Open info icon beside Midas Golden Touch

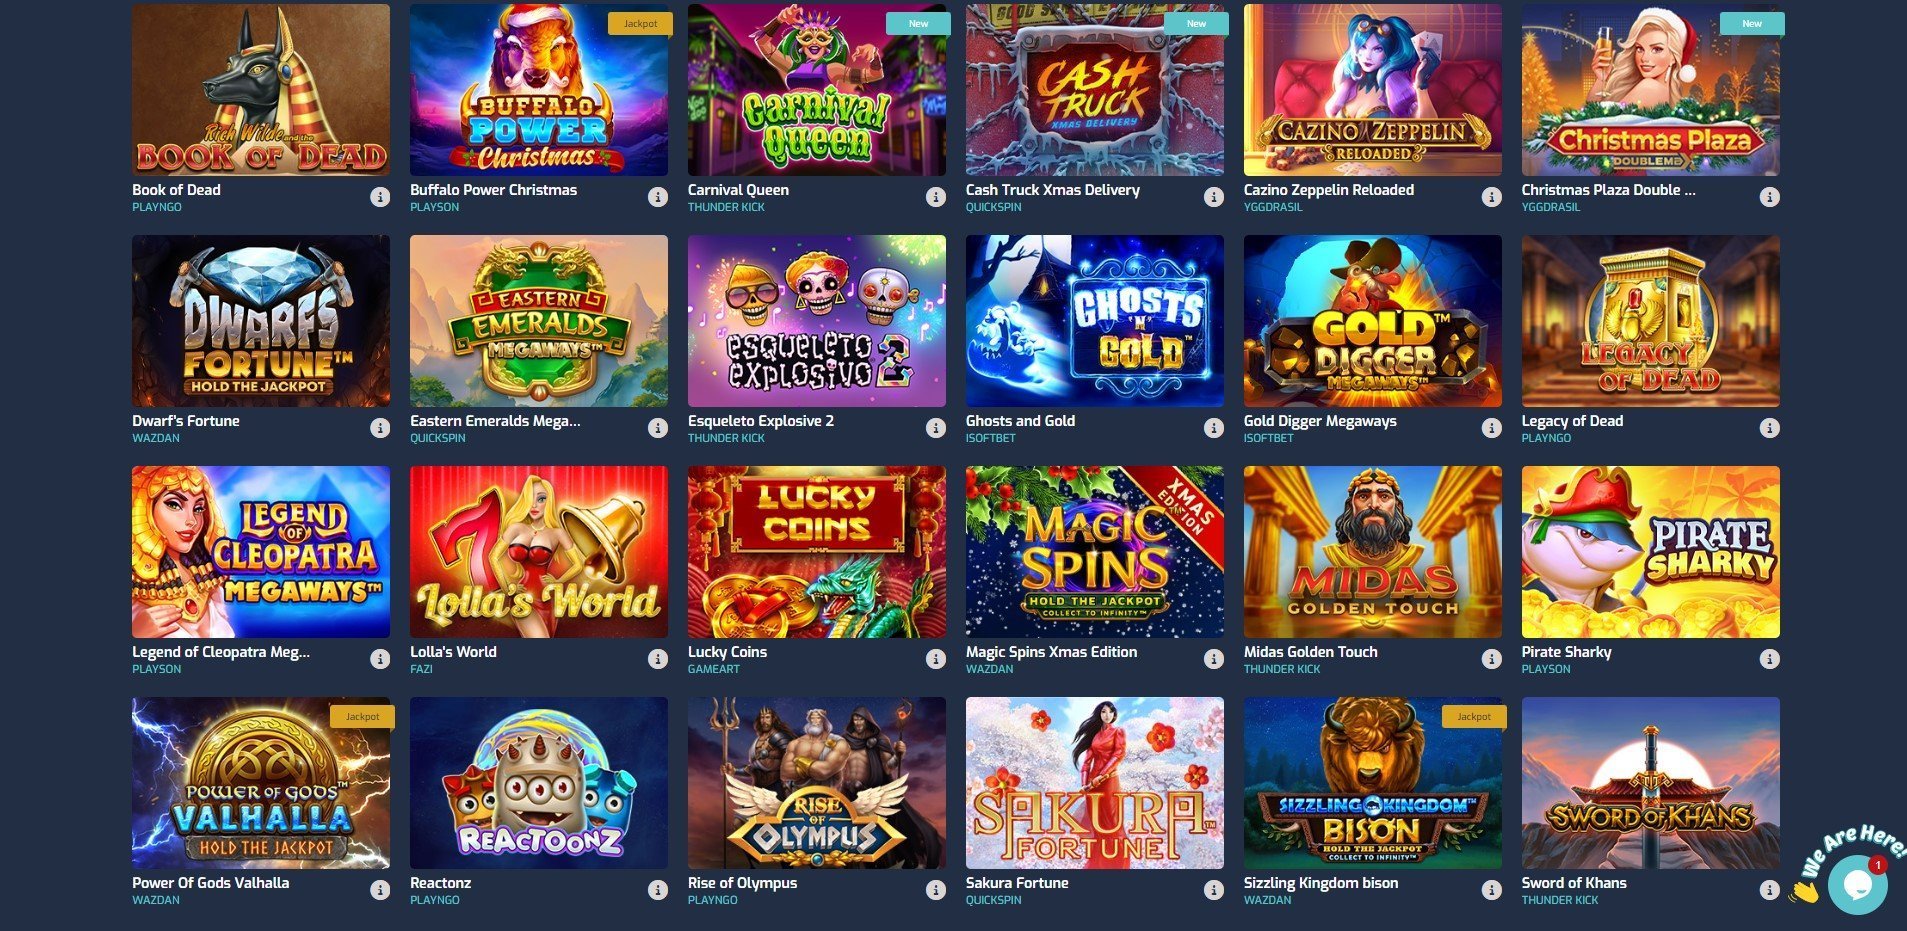click(x=1492, y=659)
